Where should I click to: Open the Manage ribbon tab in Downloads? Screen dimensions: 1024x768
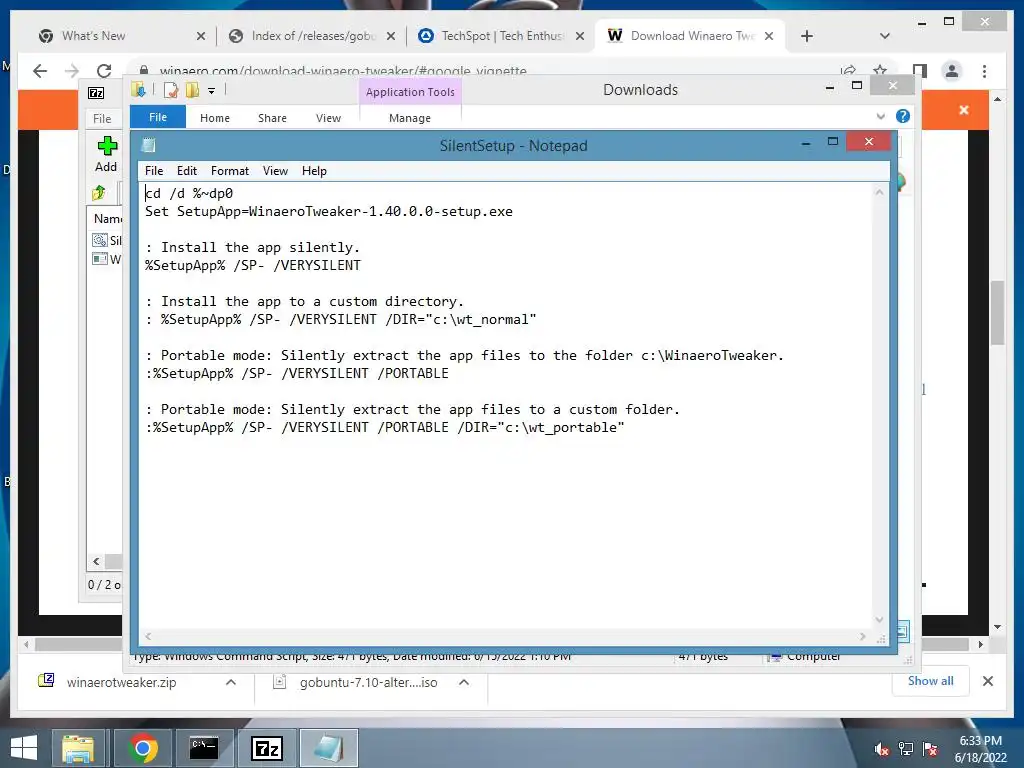[x=409, y=118]
